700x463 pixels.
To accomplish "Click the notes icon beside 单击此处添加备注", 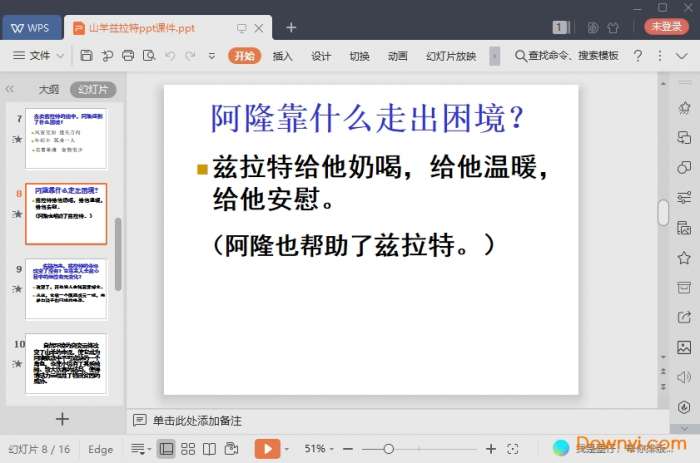I will (140, 420).
